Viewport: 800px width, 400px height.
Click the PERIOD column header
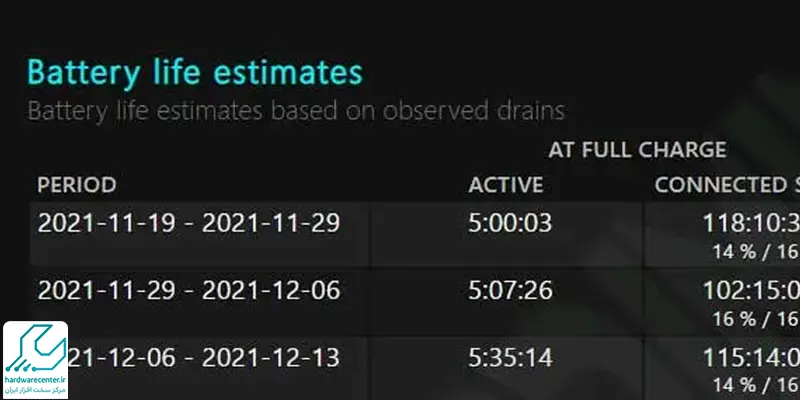coord(77,185)
